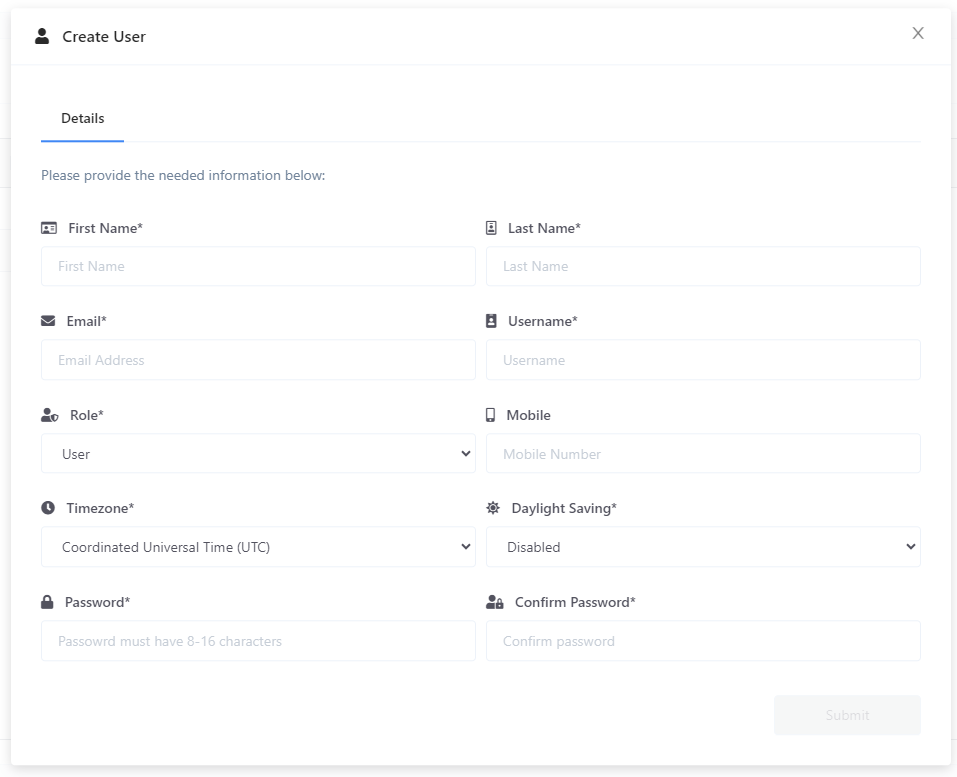Click the padlock icon beside Password label
This screenshot has width=957, height=777.
pos(47,602)
